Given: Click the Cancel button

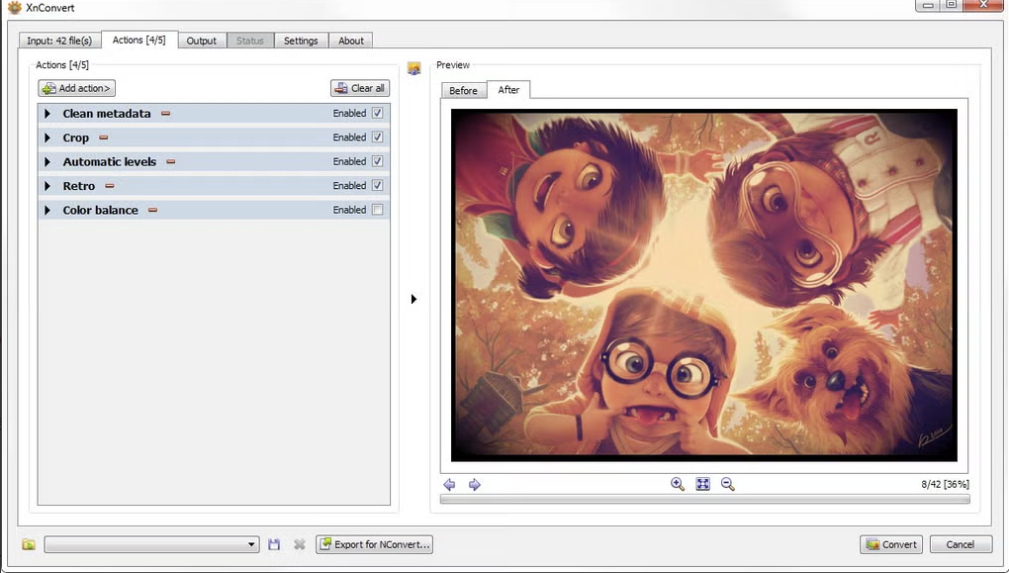Looking at the screenshot, I should (x=960, y=545).
